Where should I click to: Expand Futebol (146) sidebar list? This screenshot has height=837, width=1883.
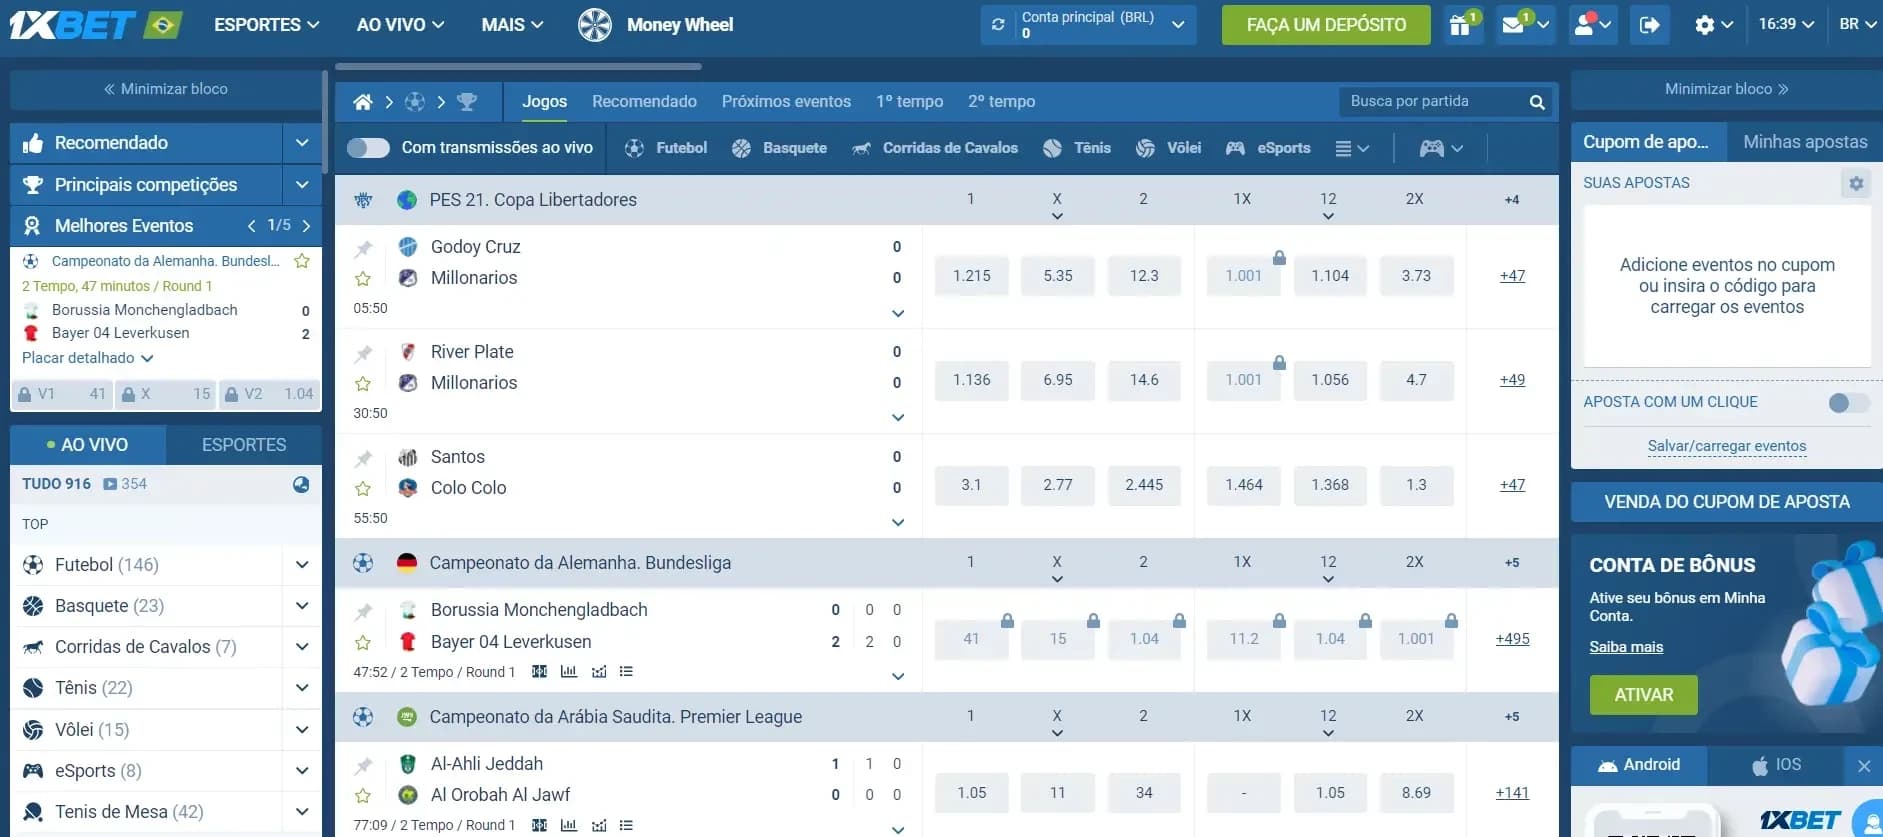[301, 565]
